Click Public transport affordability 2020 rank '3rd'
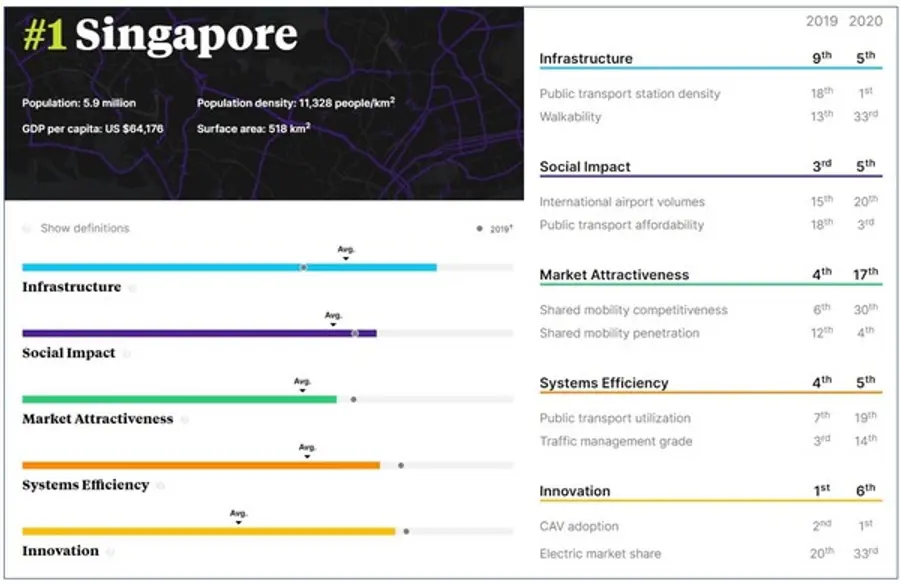Viewport: 900px width, 584px height. (x=866, y=224)
